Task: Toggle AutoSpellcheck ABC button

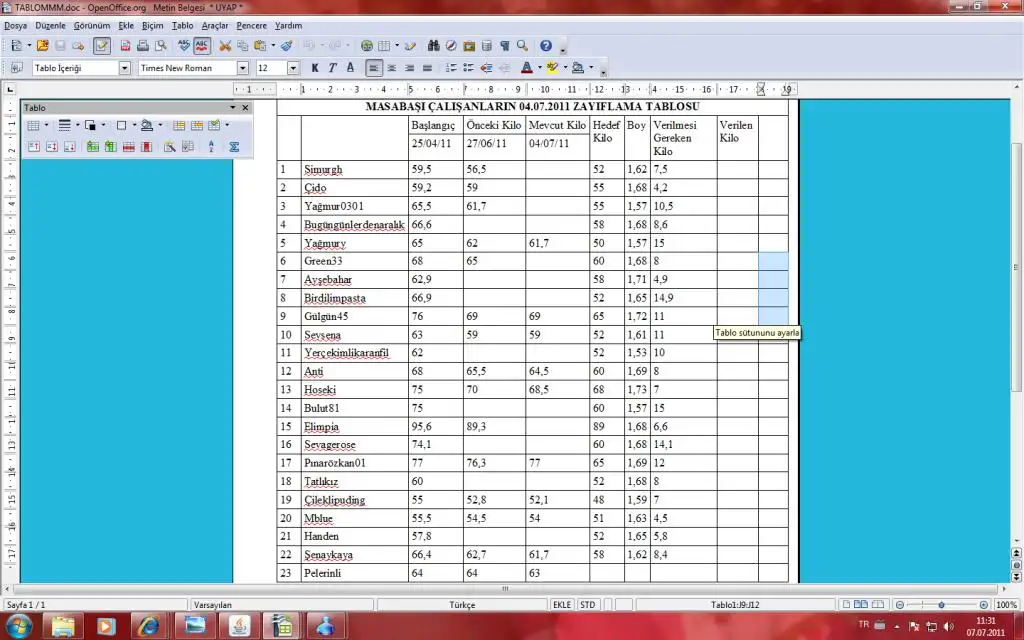Action: click(x=202, y=46)
